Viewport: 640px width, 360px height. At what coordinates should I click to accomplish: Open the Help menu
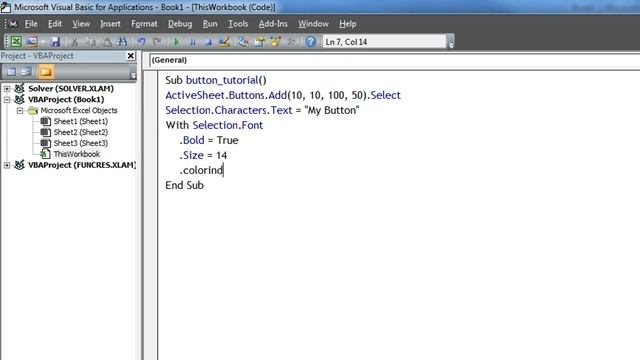348,24
